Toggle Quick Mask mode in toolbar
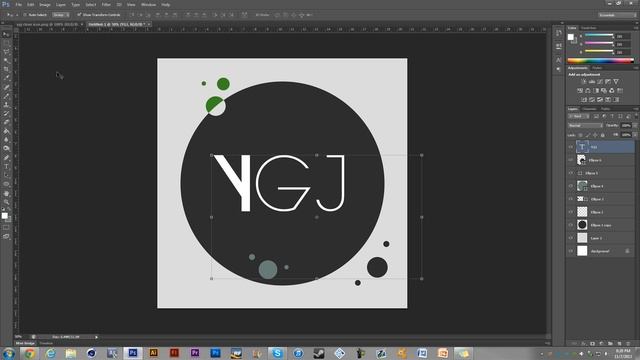Screen dimensions: 640x360 pos(6,228)
